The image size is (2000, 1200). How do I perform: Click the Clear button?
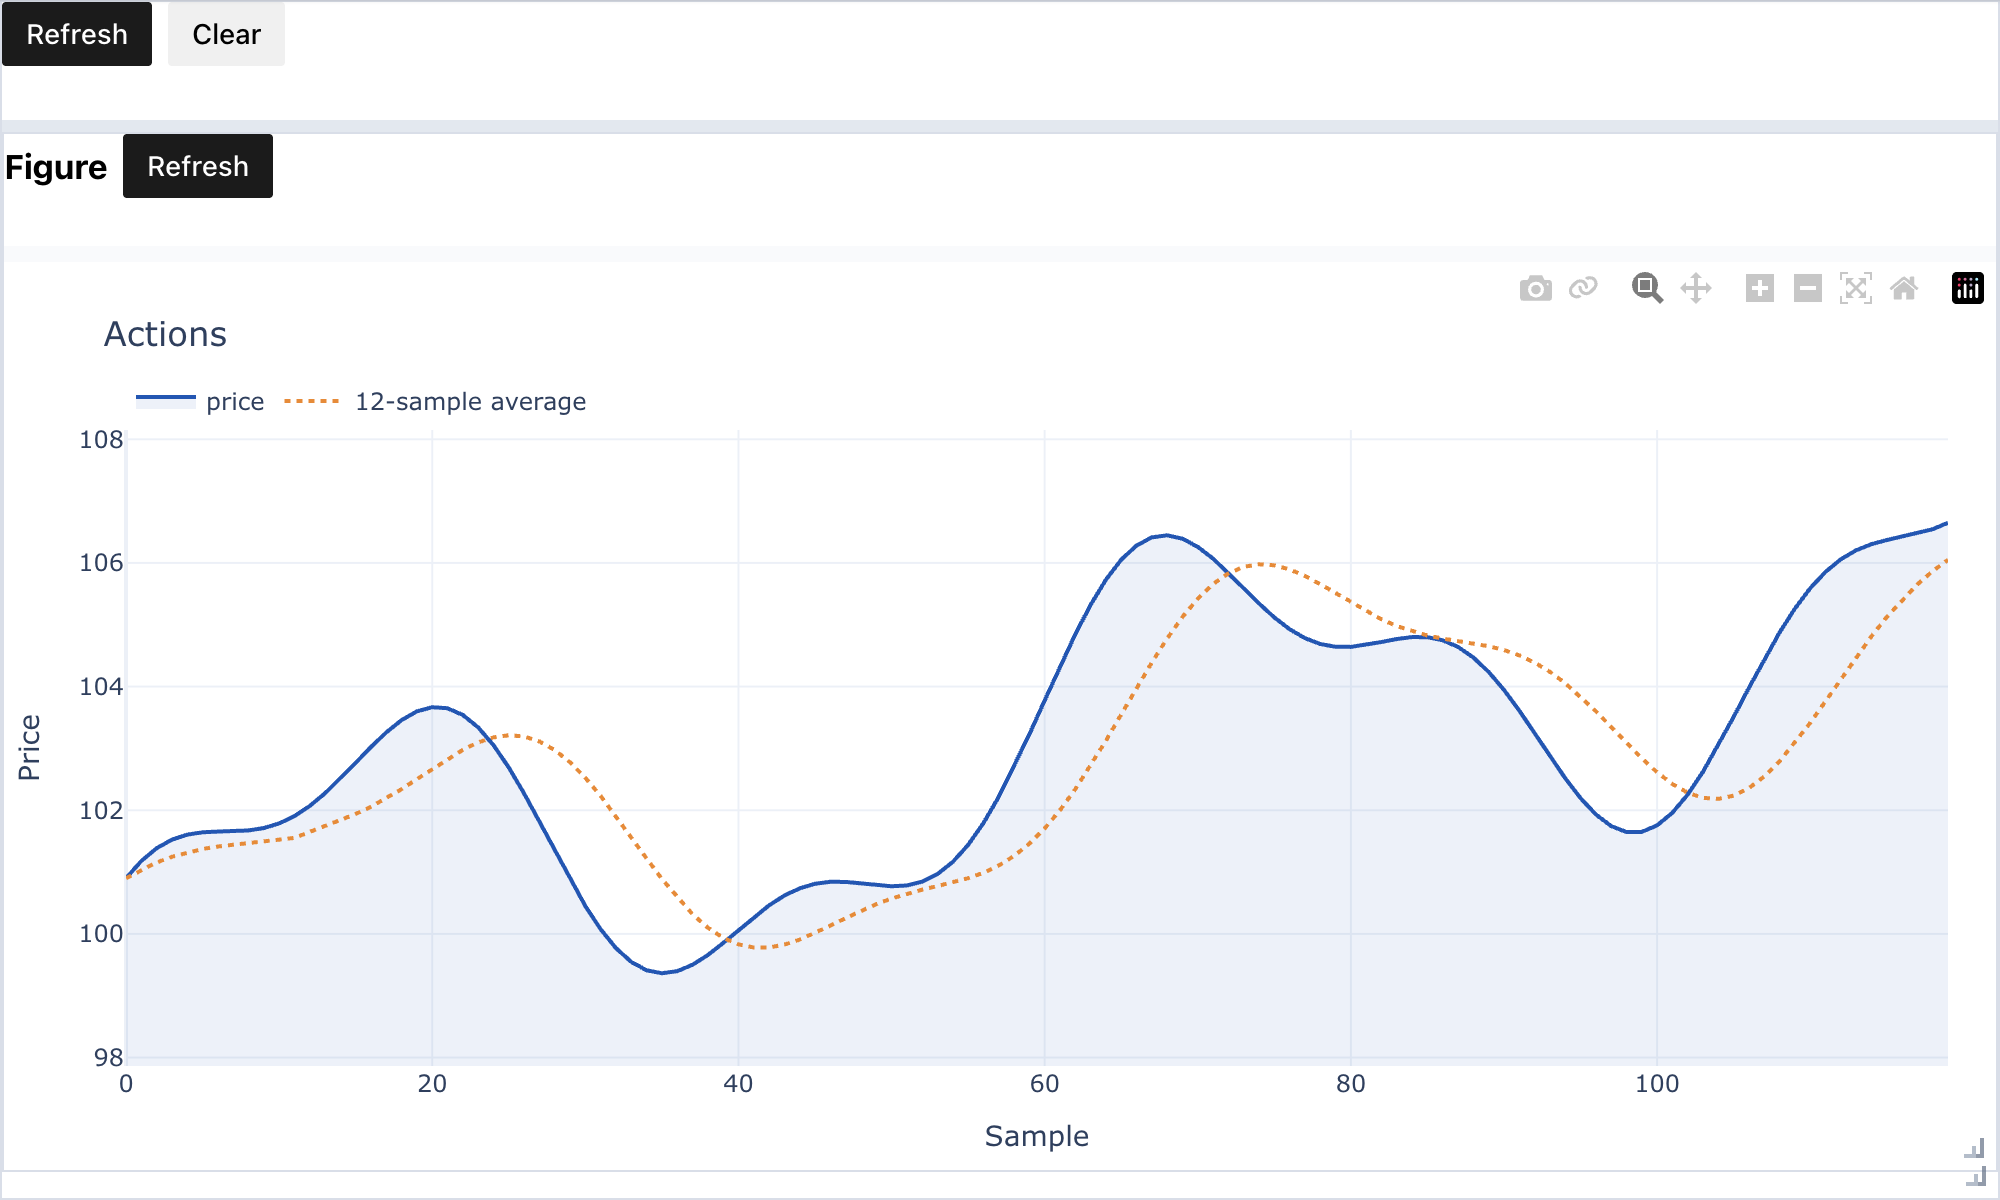click(x=226, y=34)
